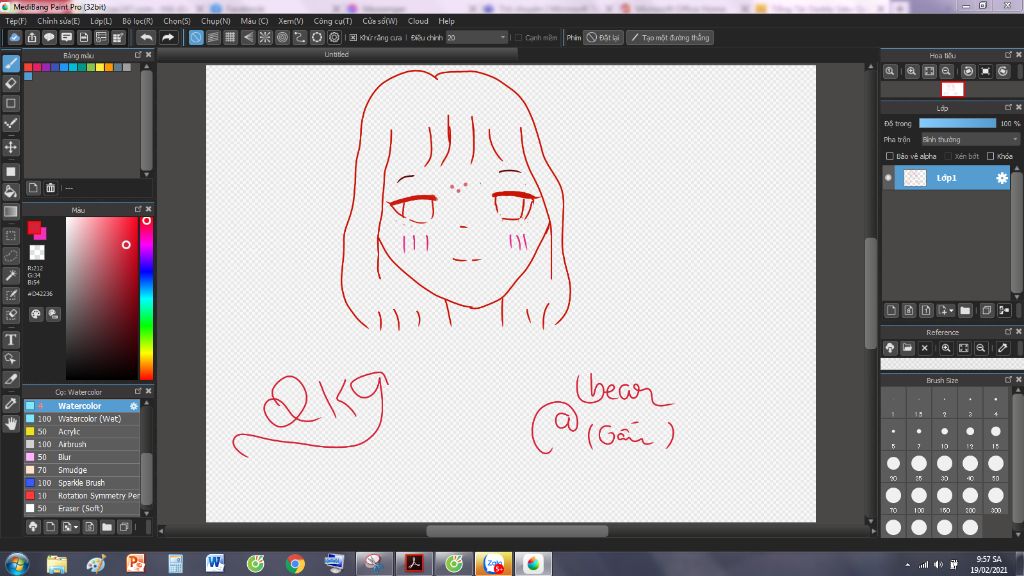
Task: Open the Pha trộn blend mode dropdown
Action: 970,140
